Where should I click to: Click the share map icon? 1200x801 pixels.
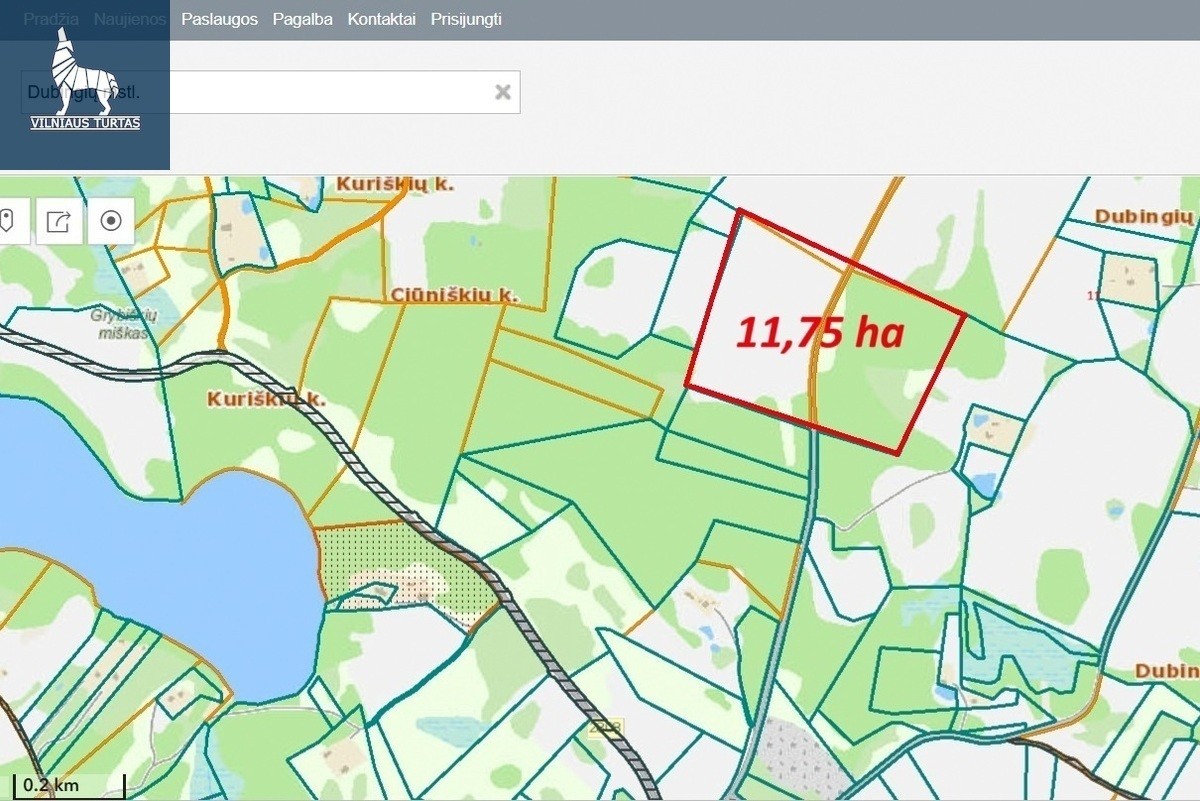[59, 220]
